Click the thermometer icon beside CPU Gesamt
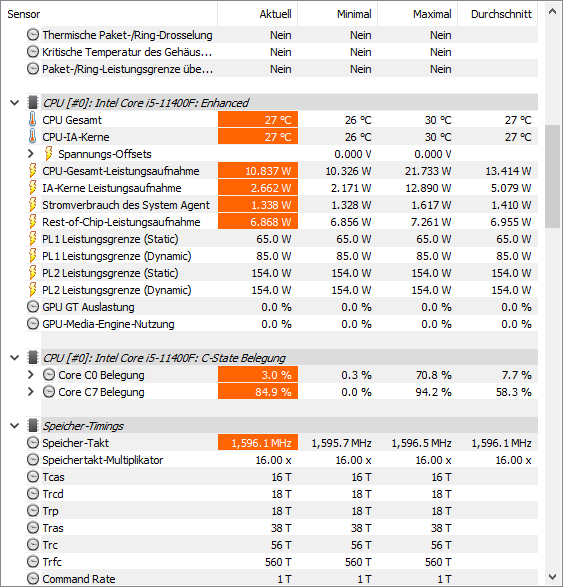Image resolution: width=563 pixels, height=587 pixels. click(x=33, y=120)
